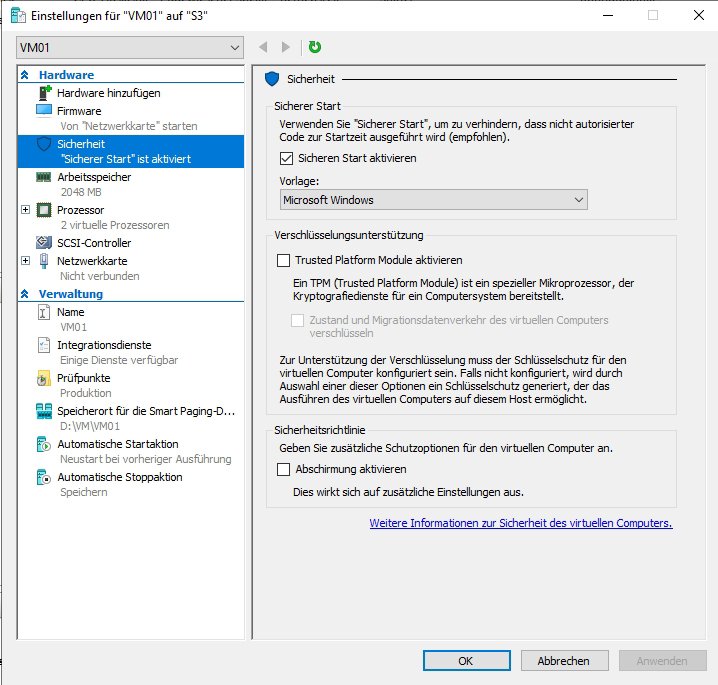
Task: Click the SCSI-Controller icon
Action: coord(44,243)
